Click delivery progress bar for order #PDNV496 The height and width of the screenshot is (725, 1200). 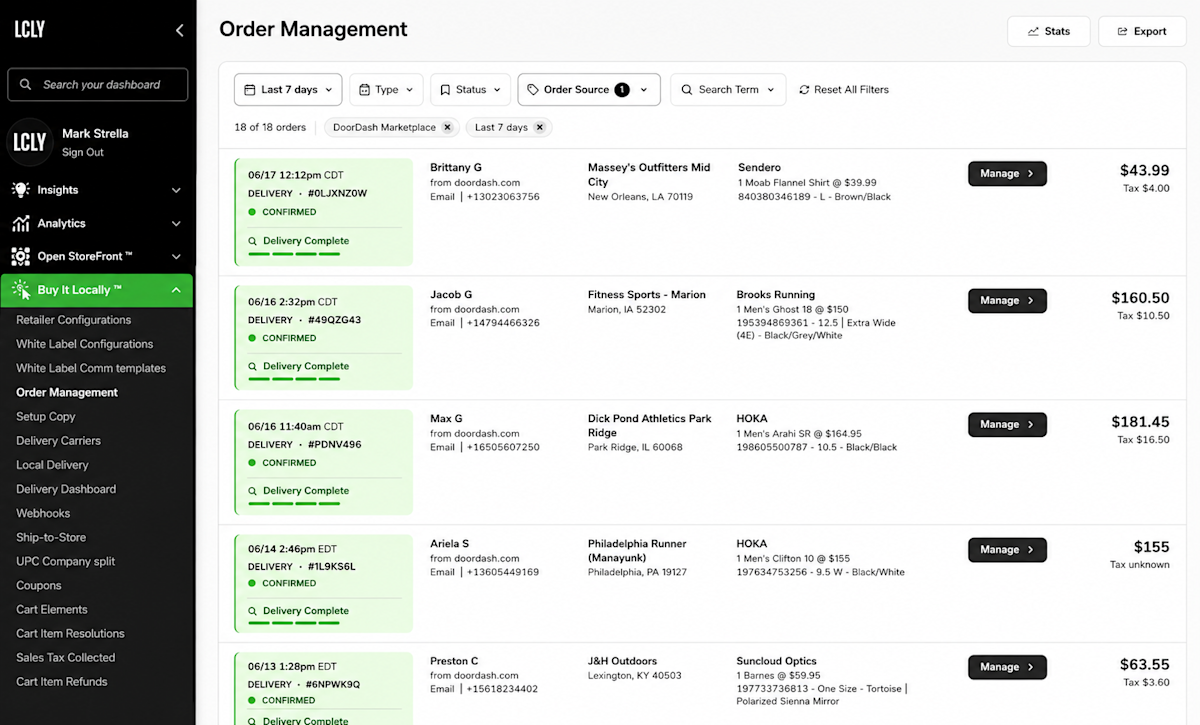pyautogui.click(x=294, y=504)
